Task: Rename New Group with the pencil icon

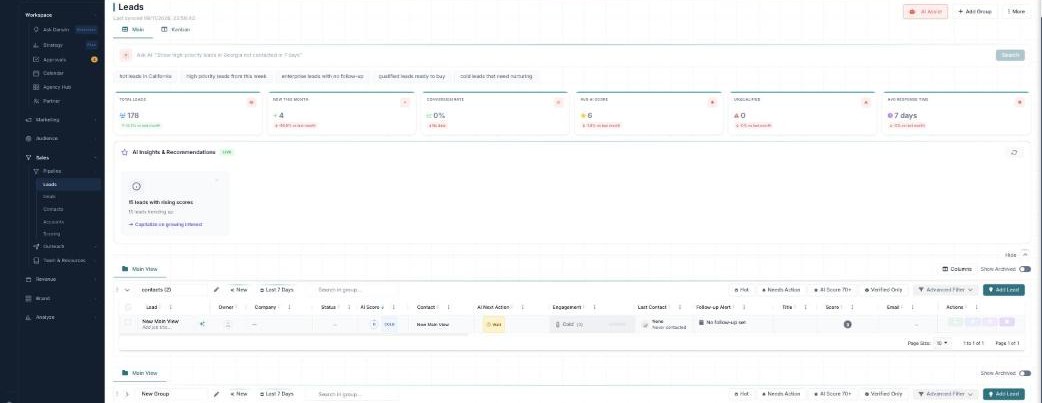Action: tap(216, 394)
